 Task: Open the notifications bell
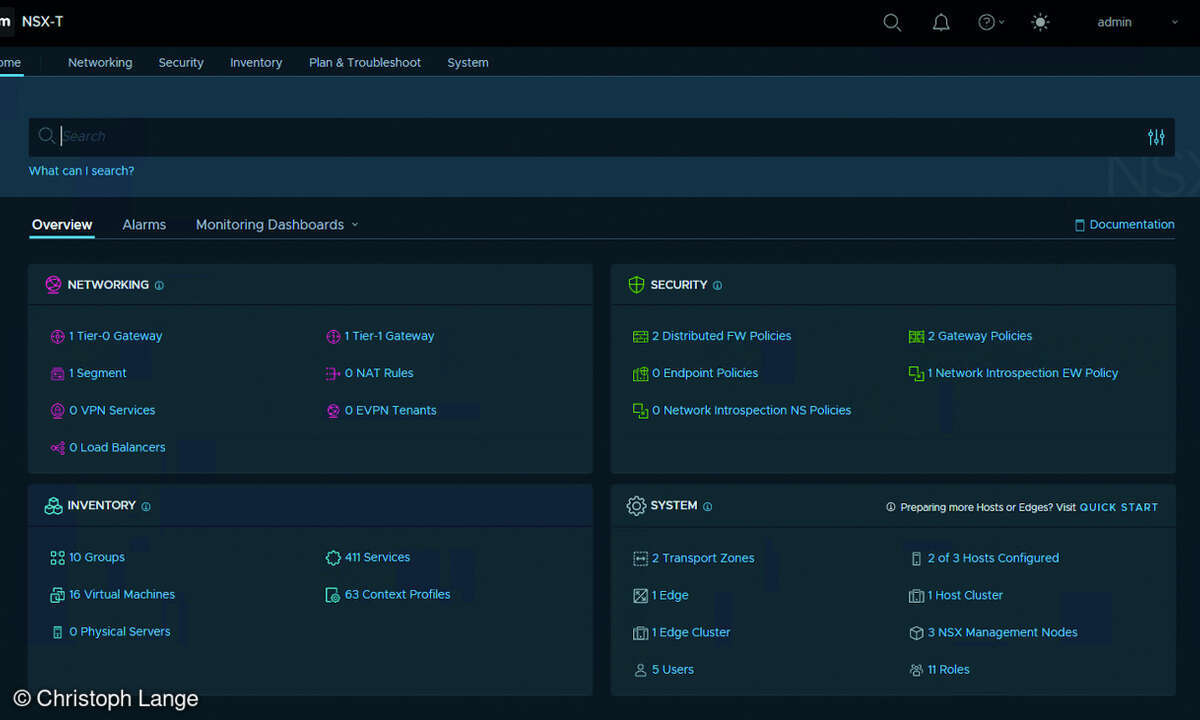point(941,22)
